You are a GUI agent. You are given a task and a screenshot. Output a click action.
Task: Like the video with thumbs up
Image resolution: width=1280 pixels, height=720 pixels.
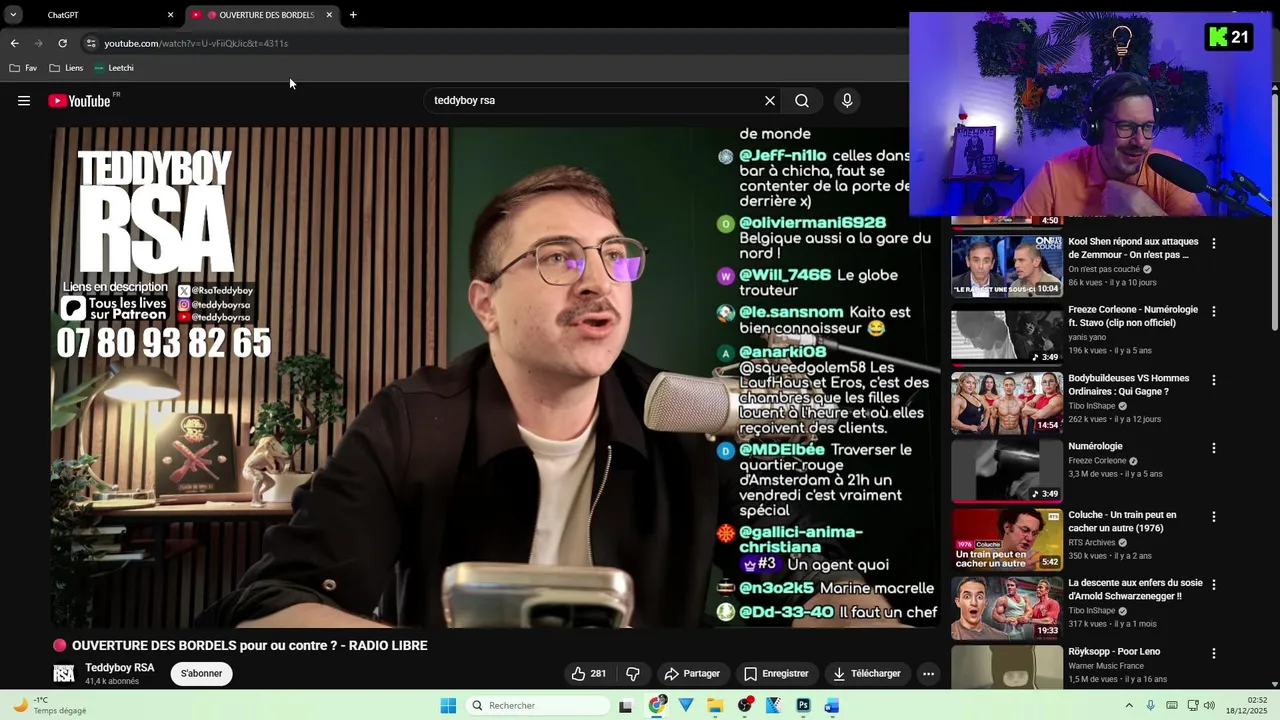tap(589, 674)
